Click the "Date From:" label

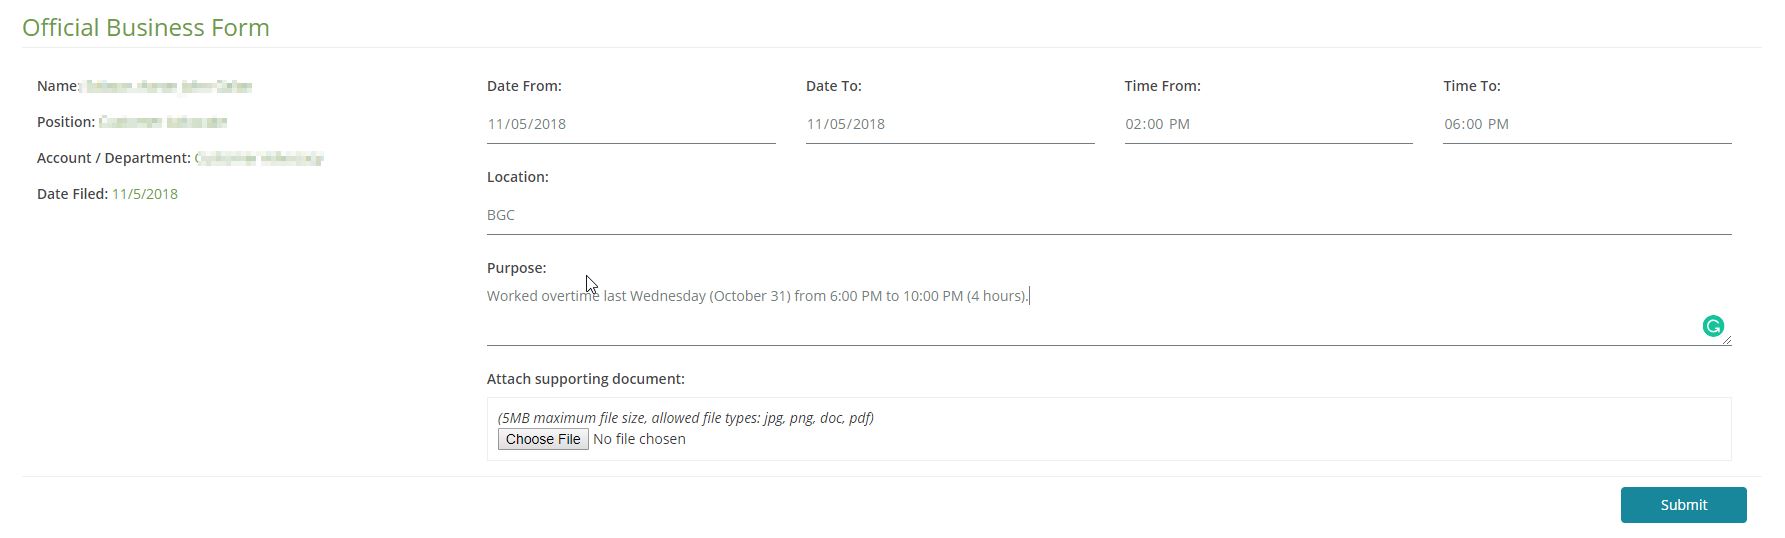[524, 86]
